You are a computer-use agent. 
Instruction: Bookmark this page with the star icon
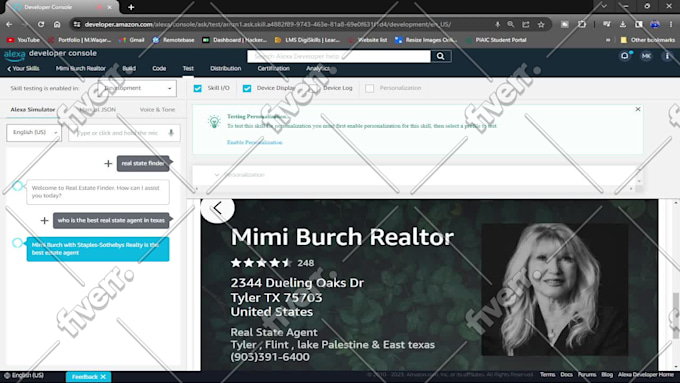pos(541,25)
